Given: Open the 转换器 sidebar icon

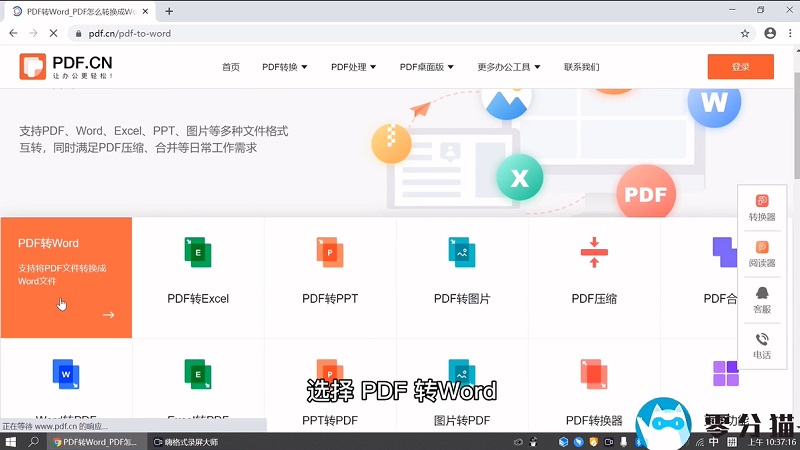Looking at the screenshot, I should tap(762, 202).
